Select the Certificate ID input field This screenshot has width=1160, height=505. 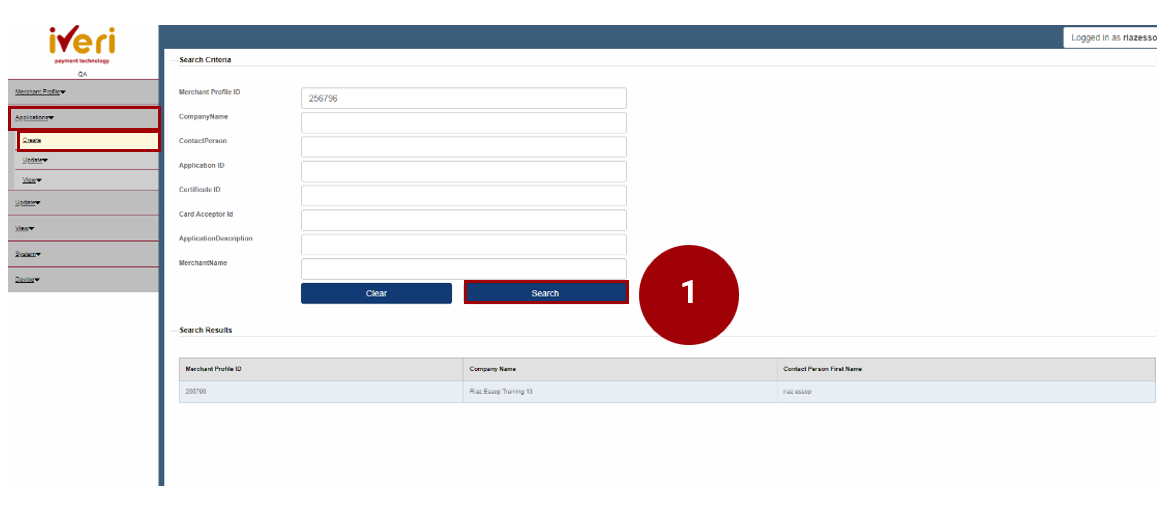[x=463, y=196]
